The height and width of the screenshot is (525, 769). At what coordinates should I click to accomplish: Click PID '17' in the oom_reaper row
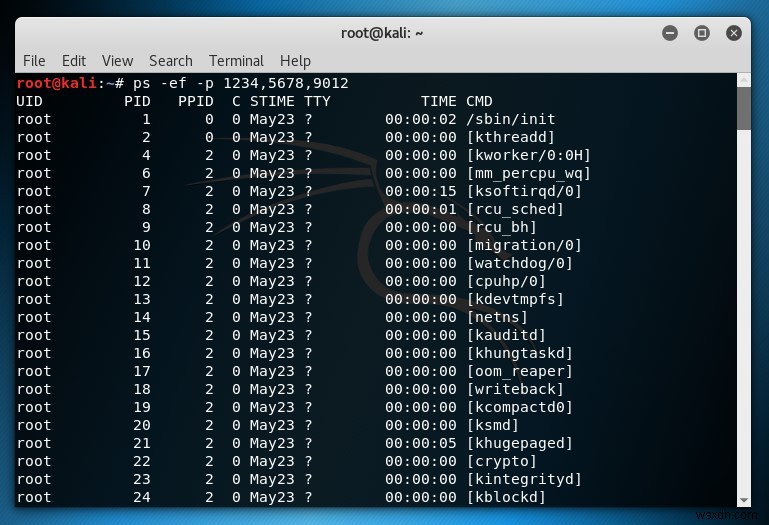tap(142, 371)
